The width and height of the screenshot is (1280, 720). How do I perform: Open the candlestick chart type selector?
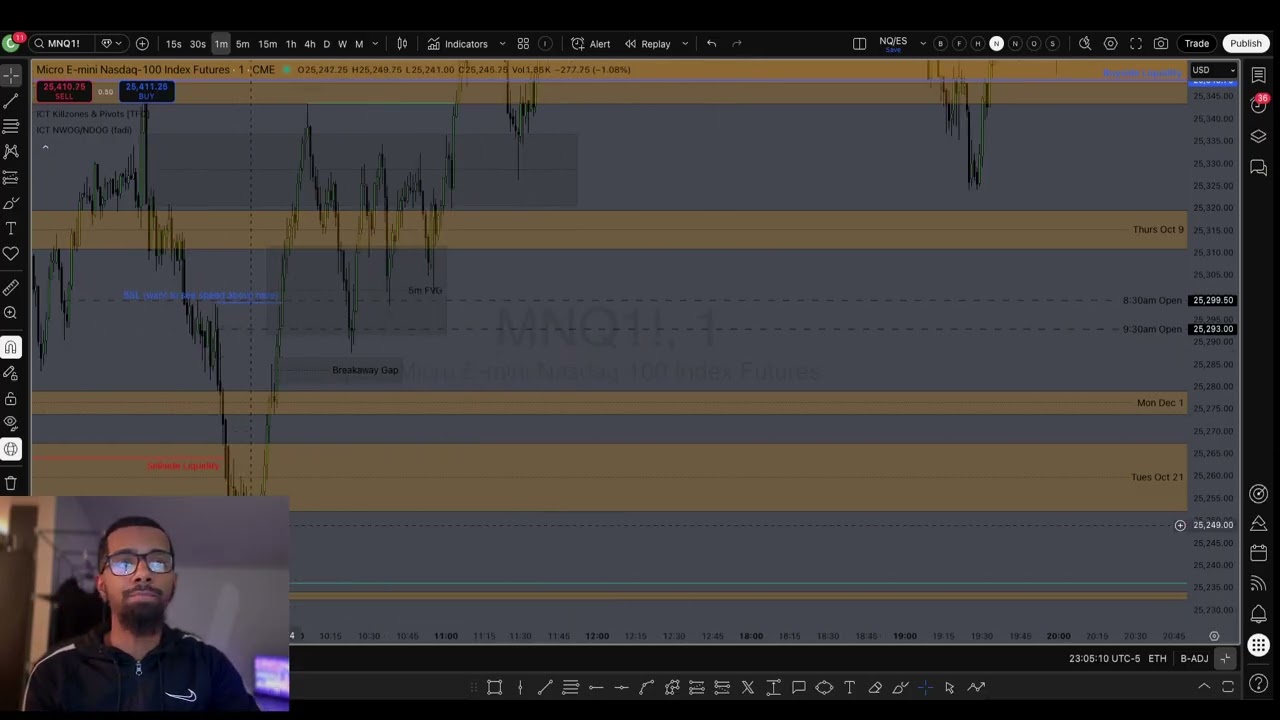(x=402, y=44)
